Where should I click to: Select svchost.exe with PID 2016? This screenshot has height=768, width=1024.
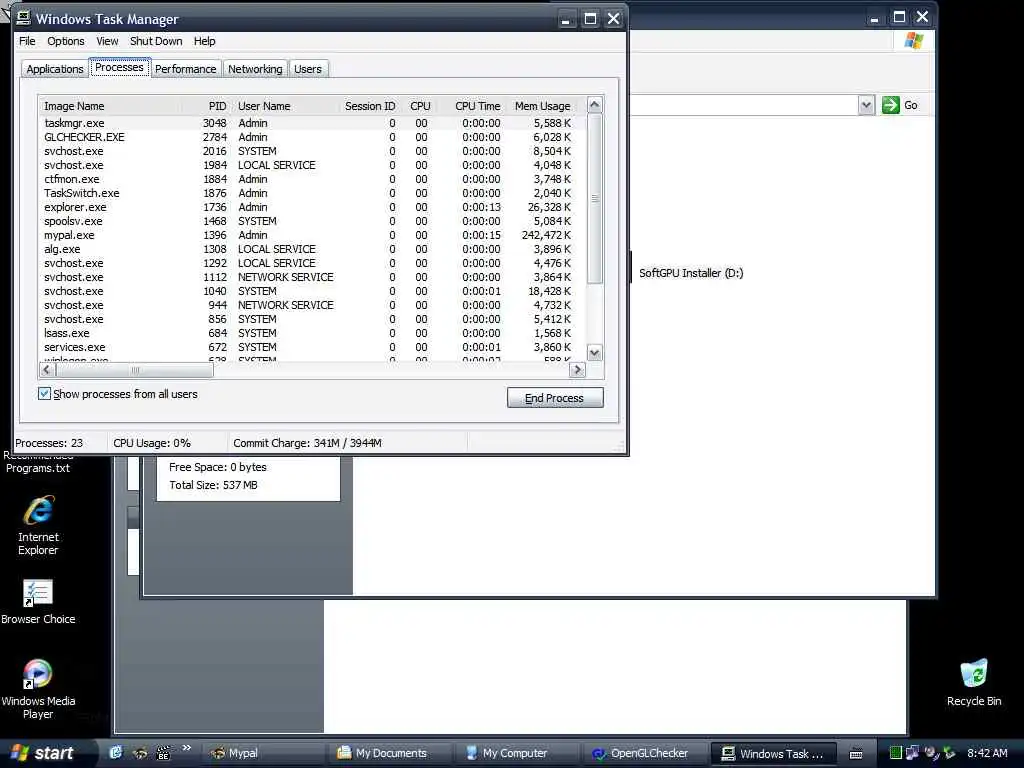pyautogui.click(x=311, y=151)
